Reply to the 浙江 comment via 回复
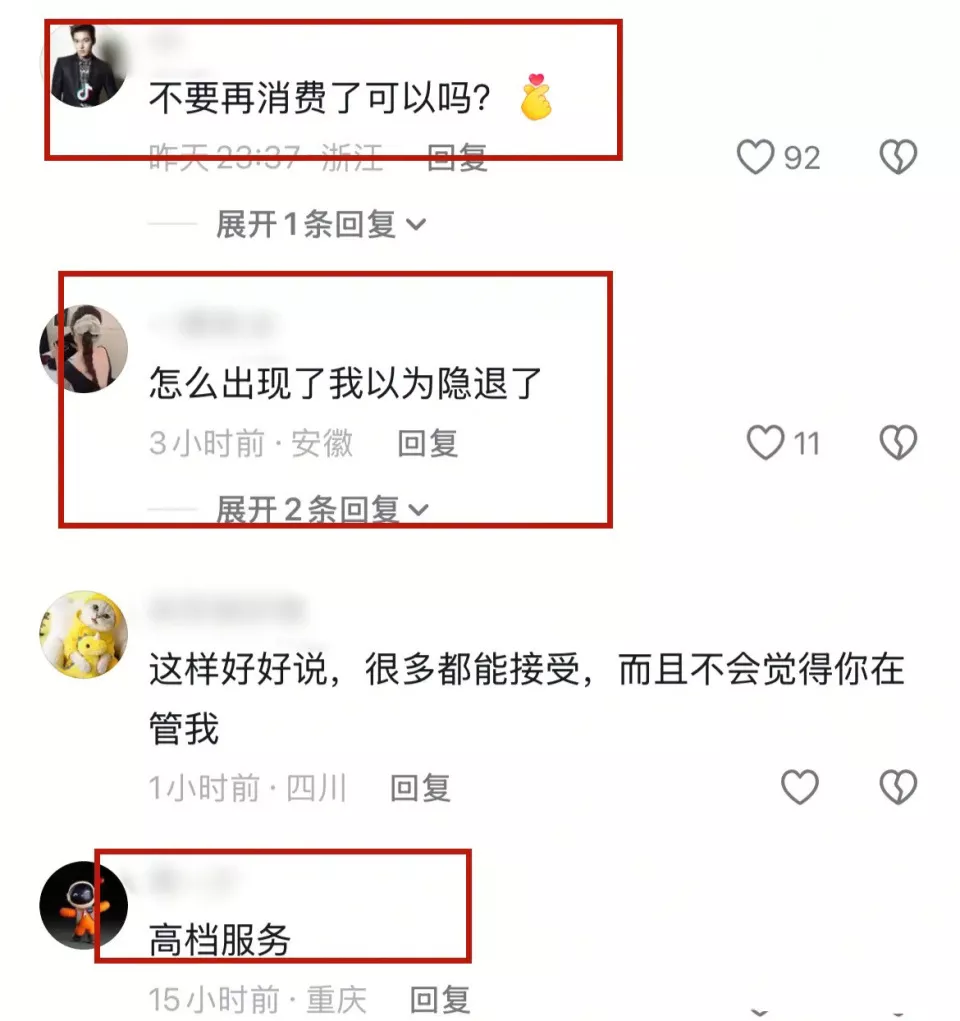960x1021 pixels. click(x=457, y=158)
